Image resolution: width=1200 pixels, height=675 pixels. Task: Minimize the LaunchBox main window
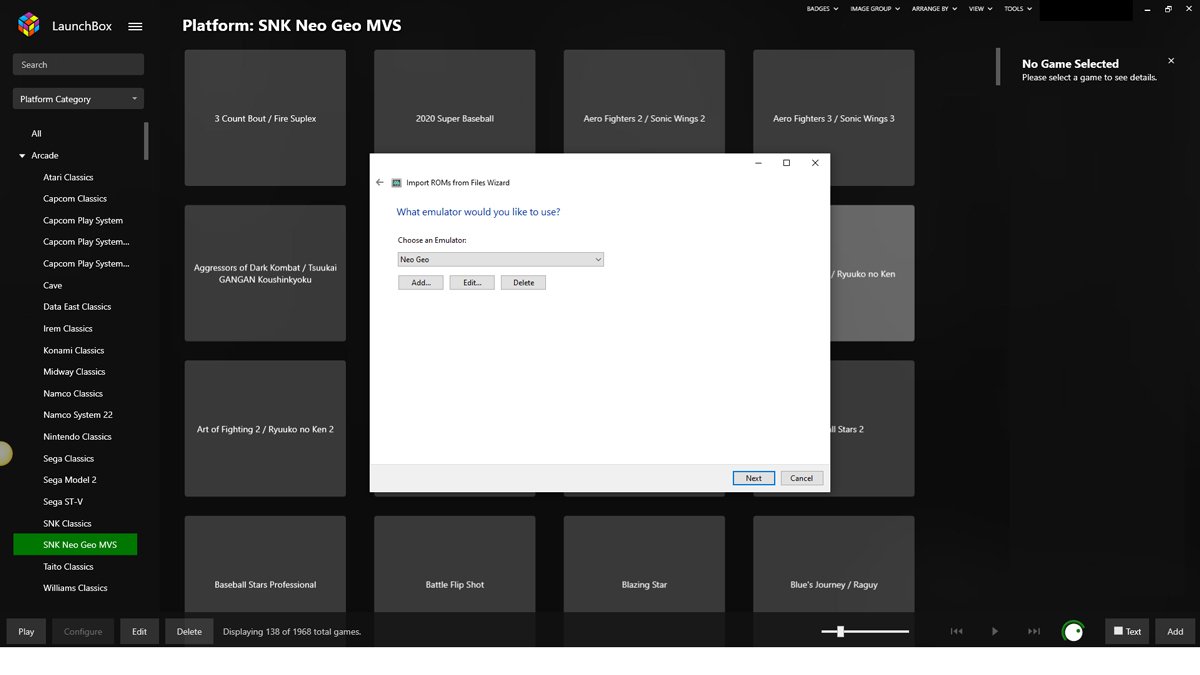click(1148, 9)
